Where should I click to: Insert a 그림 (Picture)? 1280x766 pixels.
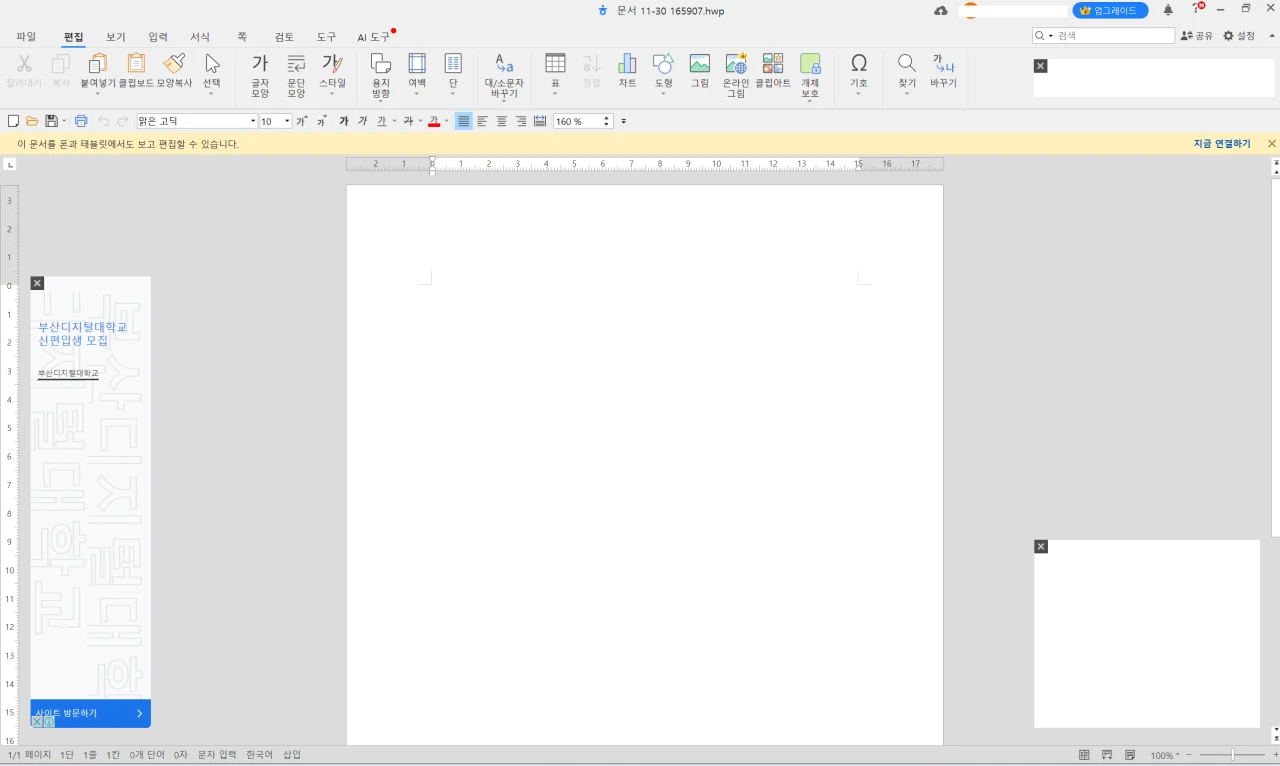tap(700, 71)
